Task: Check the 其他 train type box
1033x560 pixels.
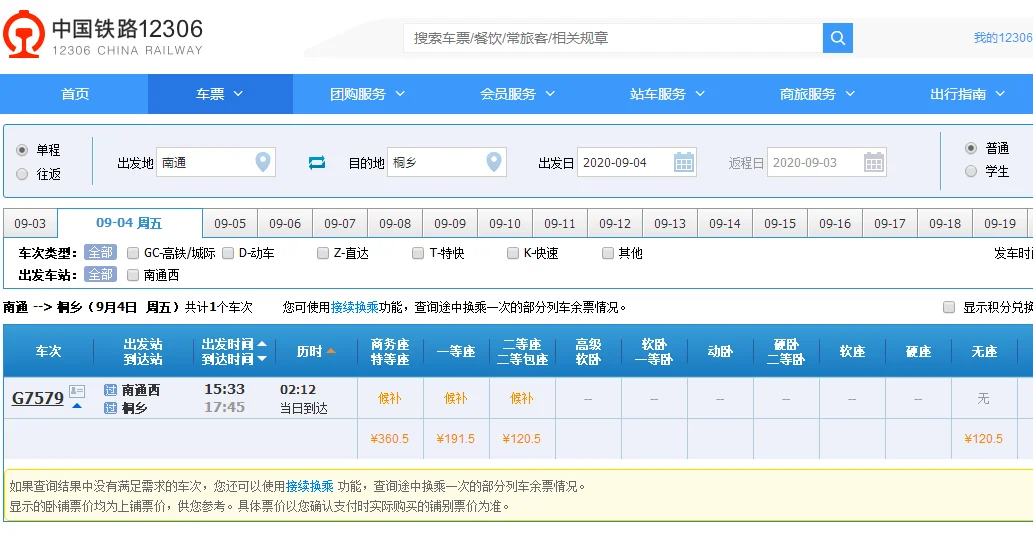Action: 607,253
